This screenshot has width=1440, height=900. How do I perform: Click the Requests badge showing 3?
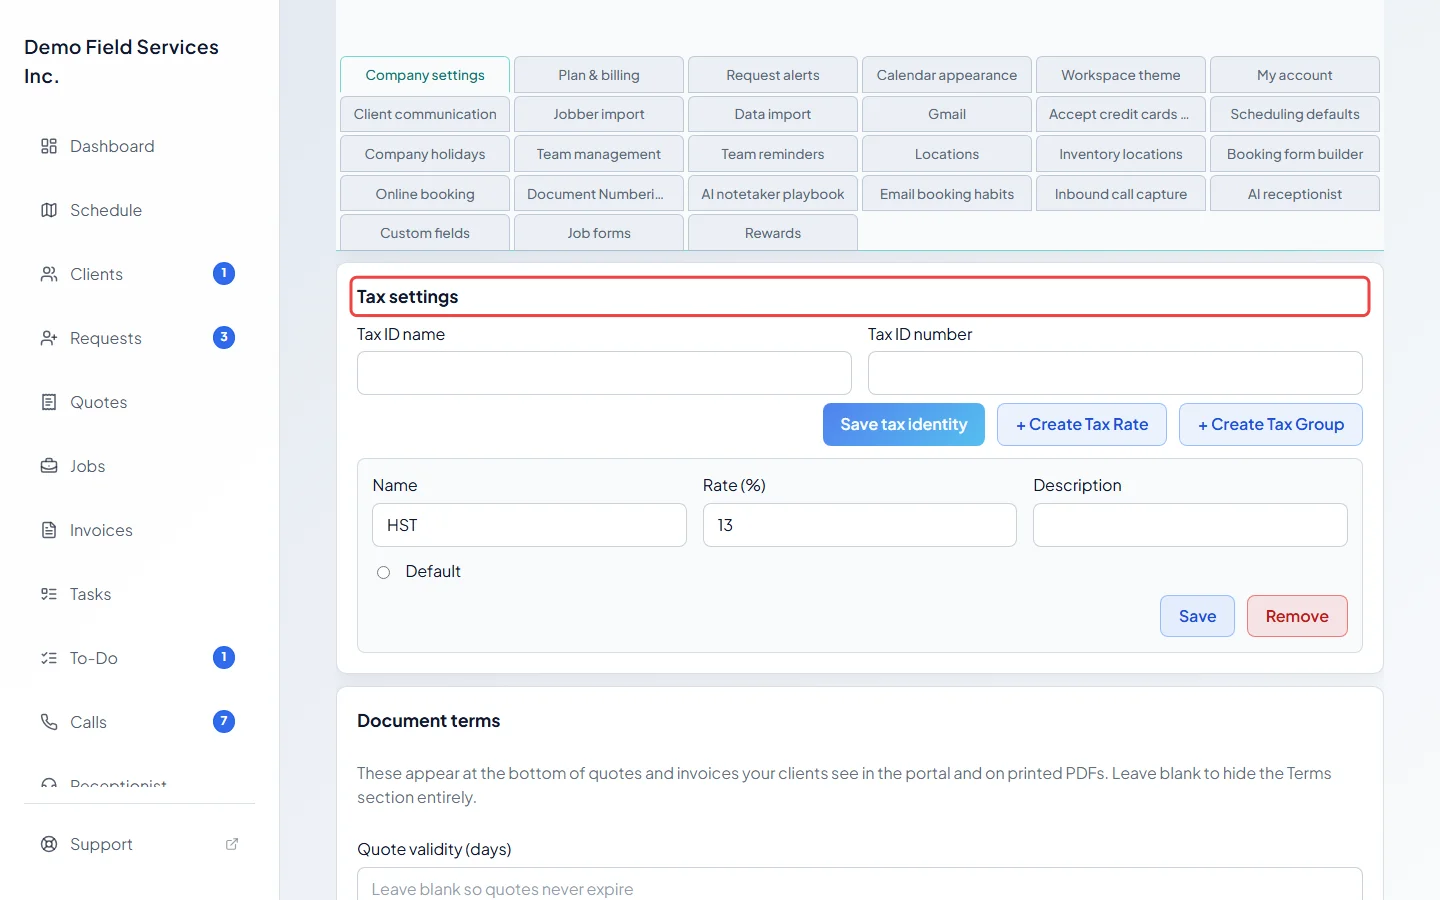pyautogui.click(x=224, y=337)
